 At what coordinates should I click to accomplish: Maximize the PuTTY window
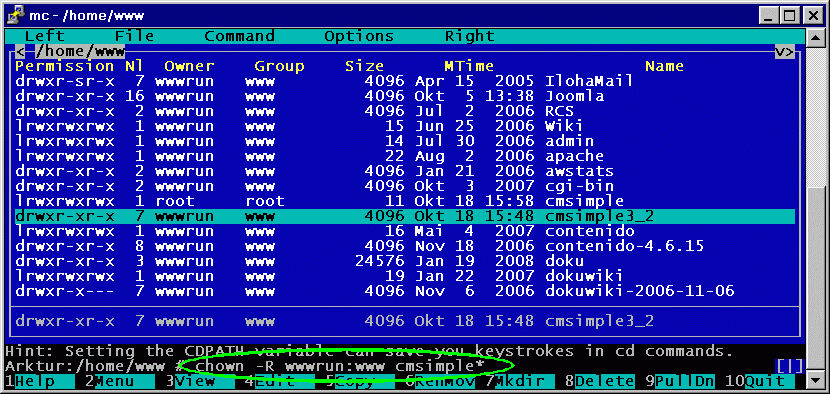click(x=790, y=16)
